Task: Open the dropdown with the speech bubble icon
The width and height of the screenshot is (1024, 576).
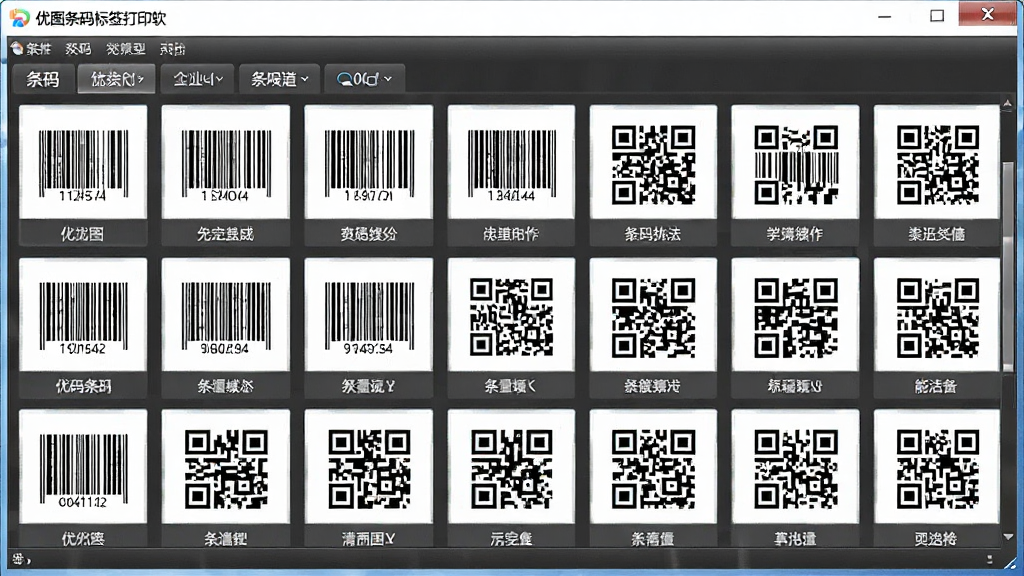Action: (364, 79)
